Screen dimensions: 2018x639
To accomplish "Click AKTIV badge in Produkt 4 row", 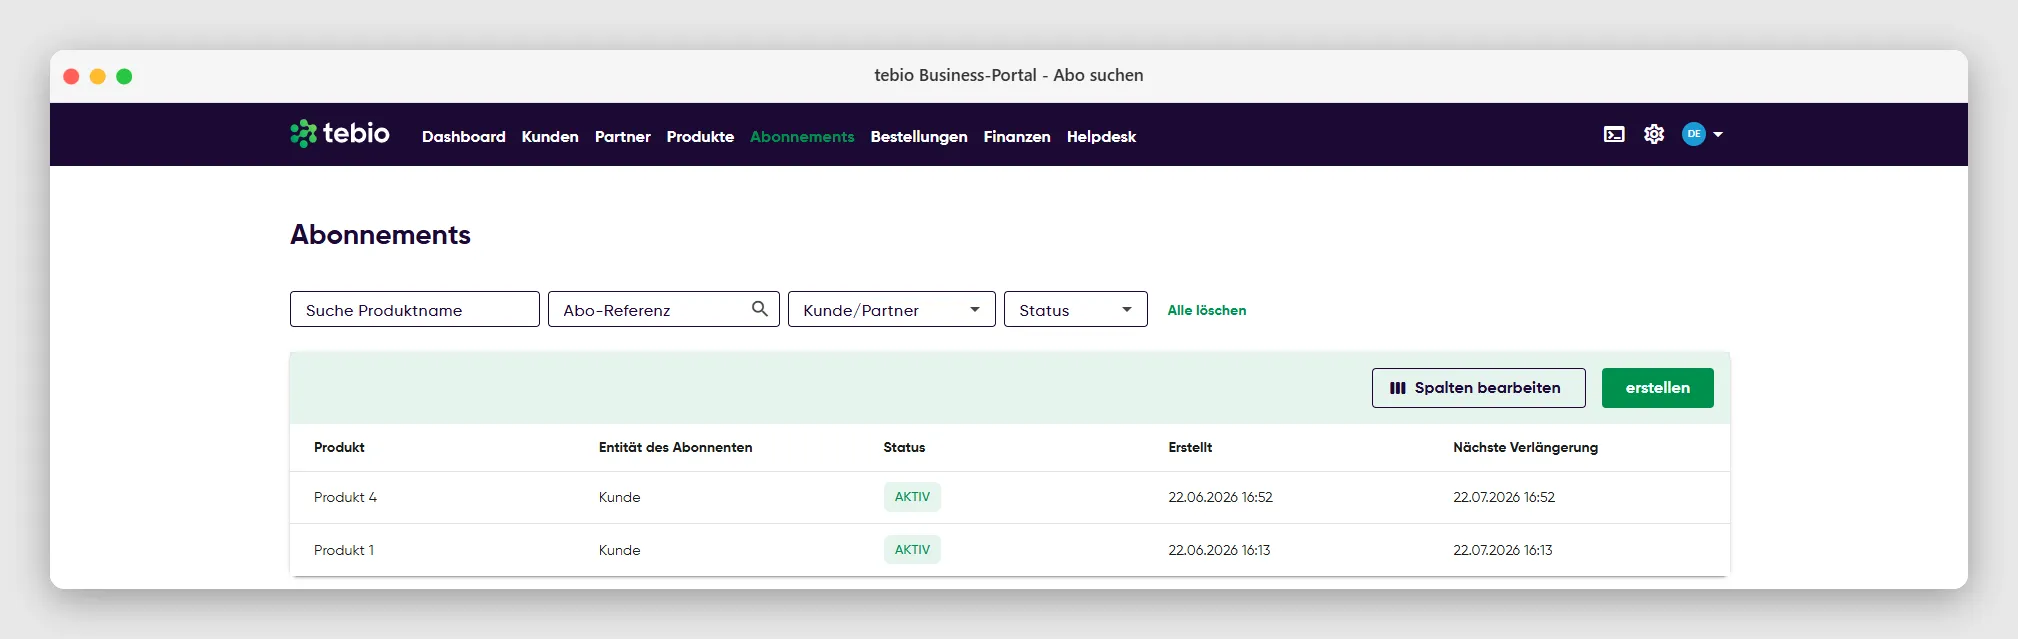I will pyautogui.click(x=912, y=497).
